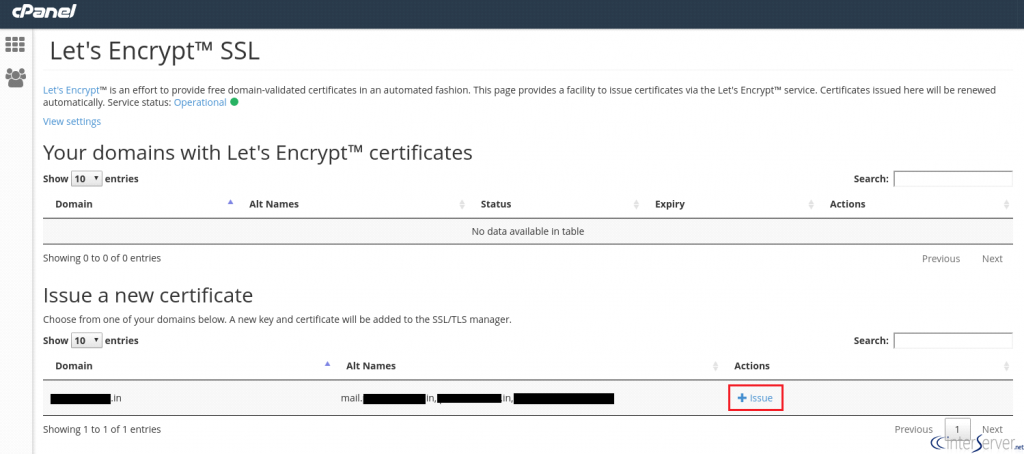Sort new certificate table Alt Names arrows
The image size is (1024, 454).
tap(716, 366)
